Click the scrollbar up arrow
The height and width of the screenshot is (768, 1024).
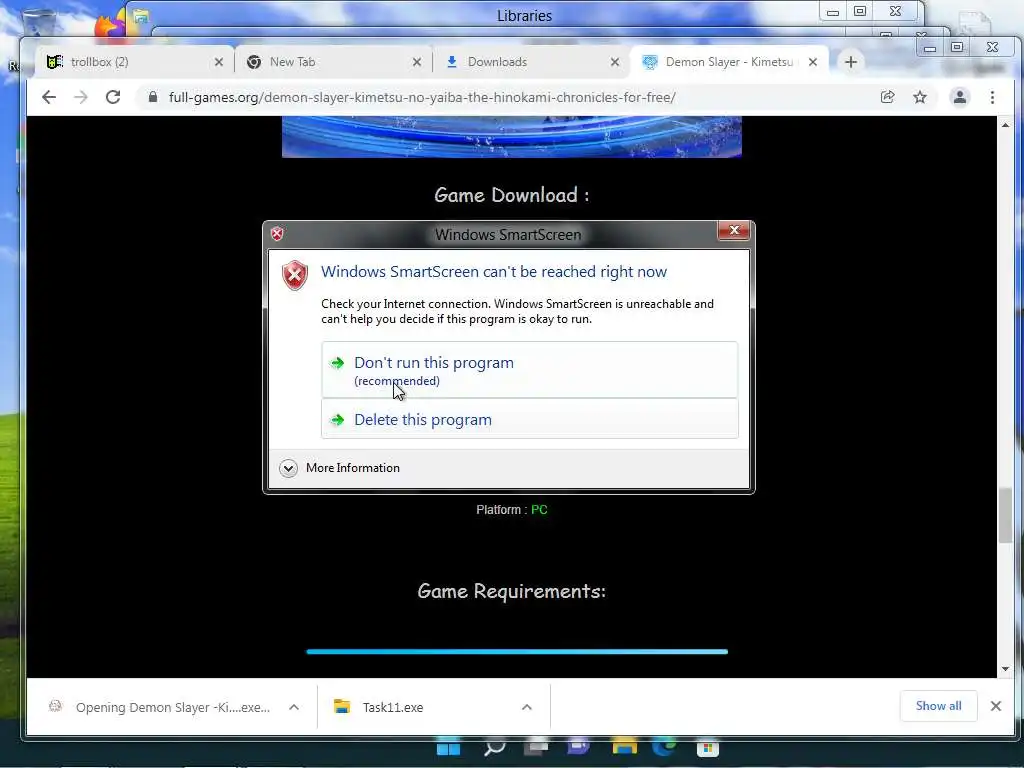pos(1005,125)
